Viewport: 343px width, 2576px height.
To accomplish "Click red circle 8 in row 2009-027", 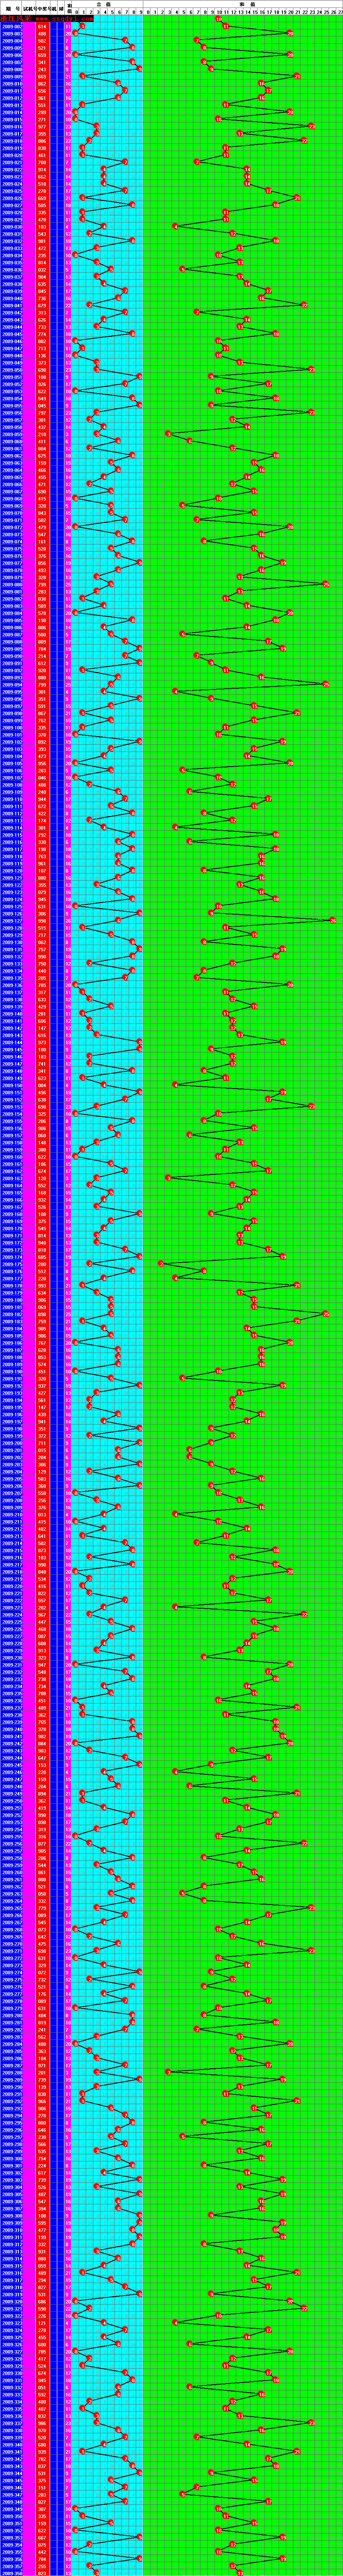I will point(132,205).
